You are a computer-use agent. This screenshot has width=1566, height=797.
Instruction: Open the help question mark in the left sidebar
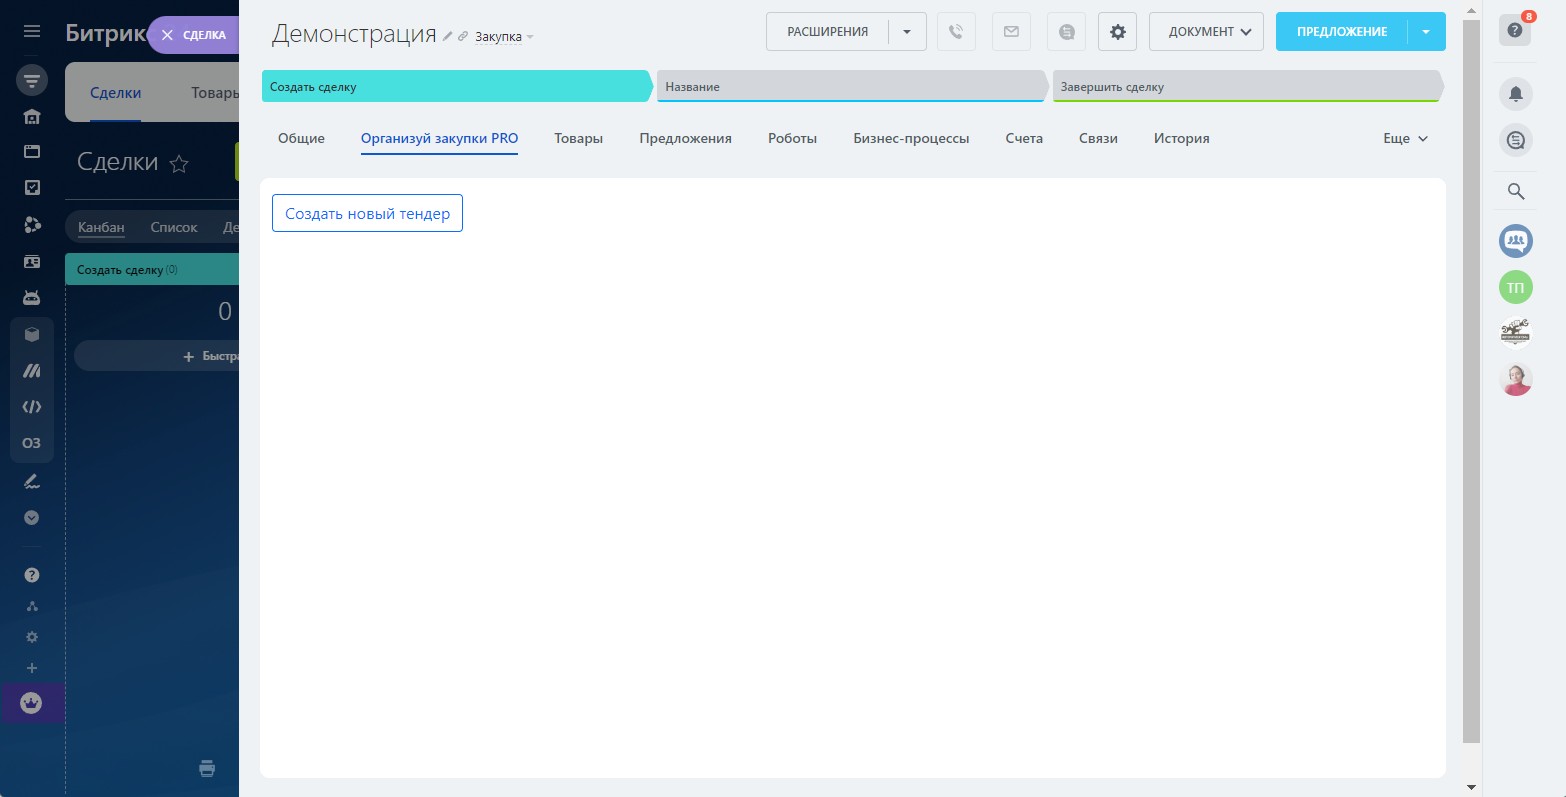click(32, 575)
